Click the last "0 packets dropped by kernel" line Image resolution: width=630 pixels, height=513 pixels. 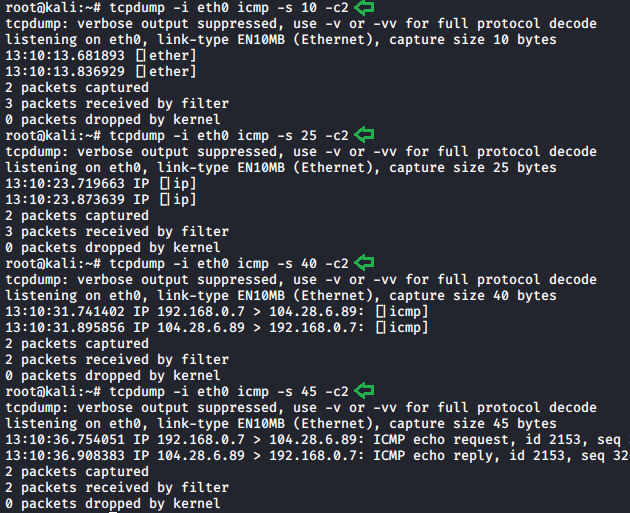112,503
